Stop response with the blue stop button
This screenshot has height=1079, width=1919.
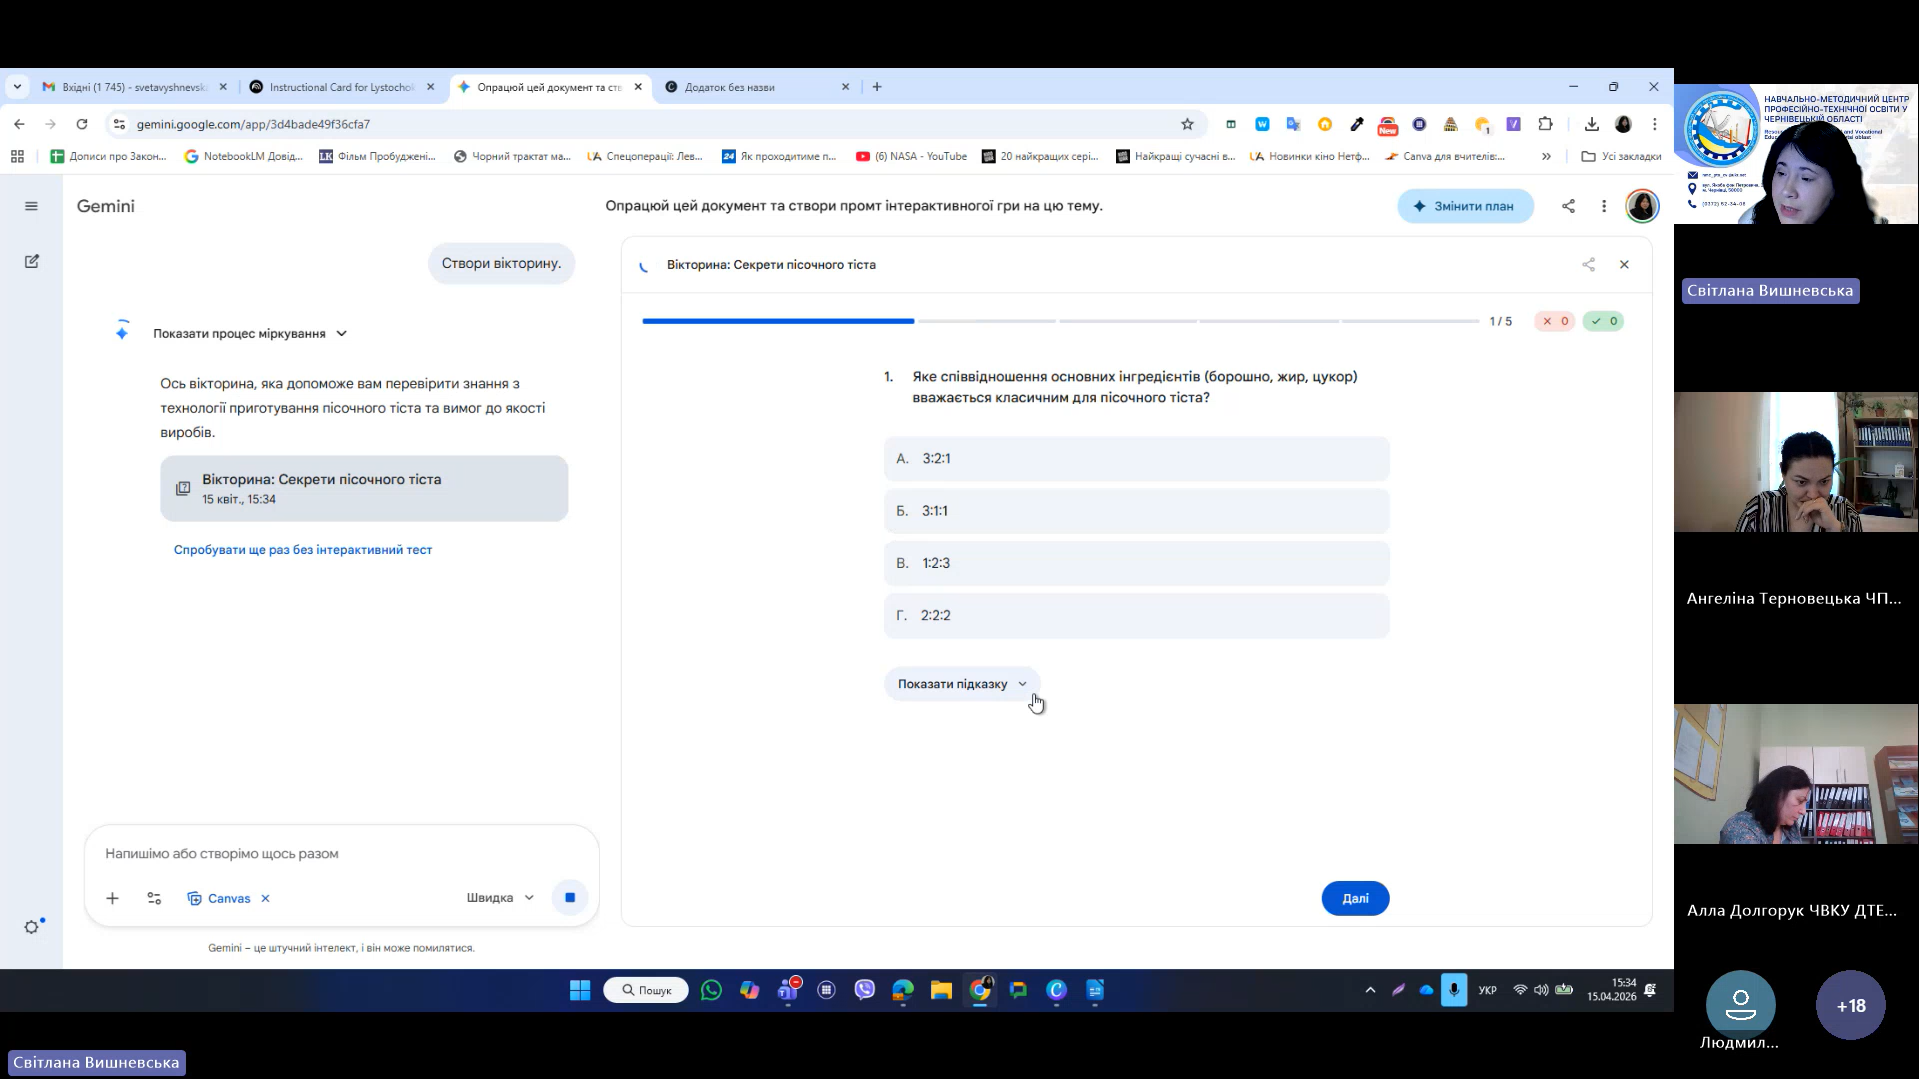tap(570, 898)
